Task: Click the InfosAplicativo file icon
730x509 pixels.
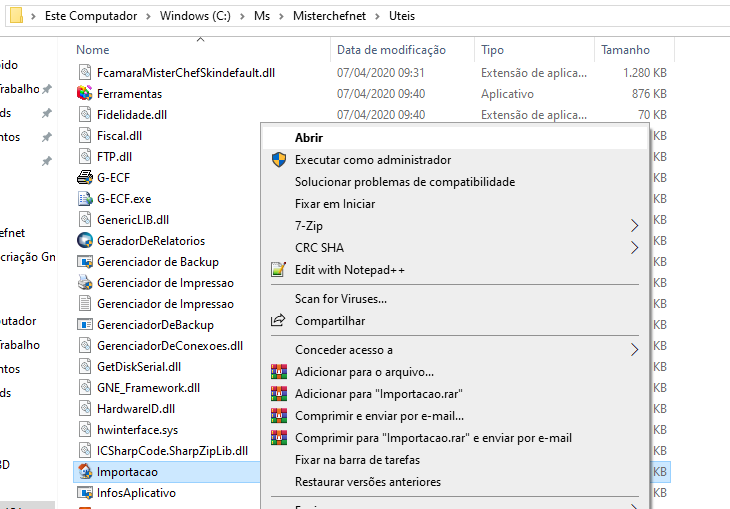Action: point(85,493)
